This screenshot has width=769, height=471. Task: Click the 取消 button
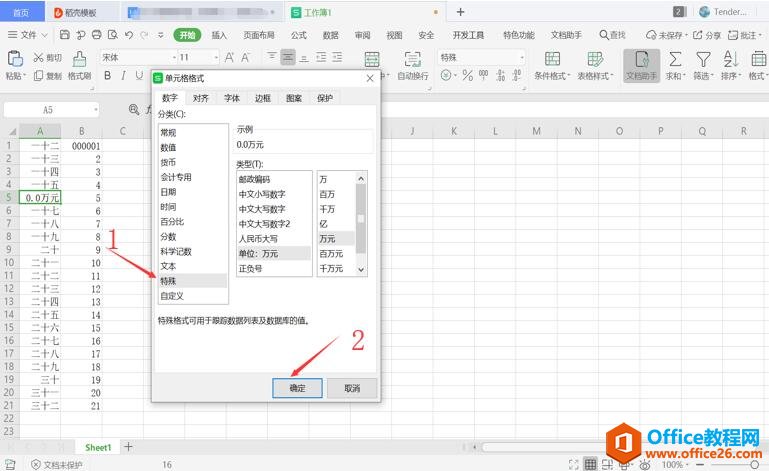[x=352, y=388]
